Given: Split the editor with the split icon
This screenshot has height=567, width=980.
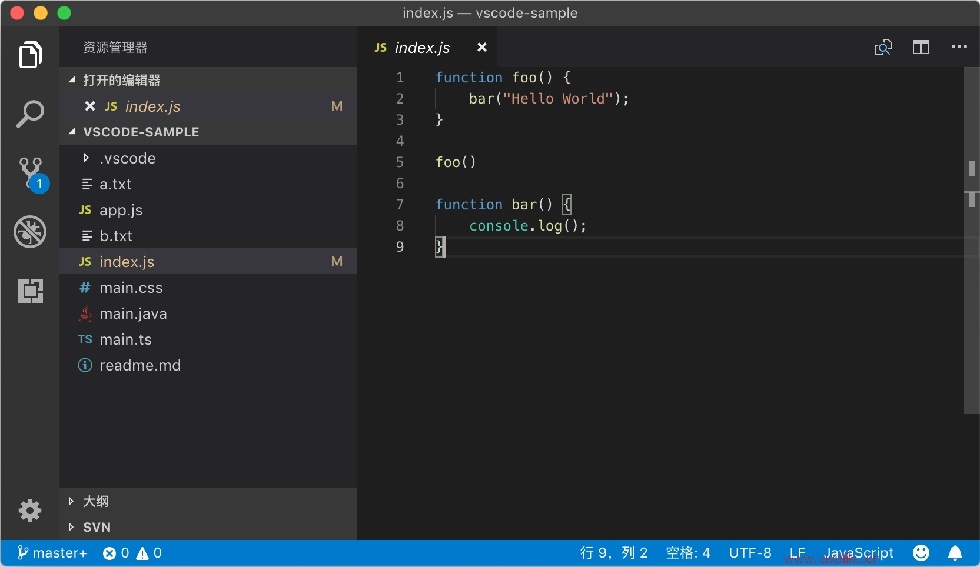Looking at the screenshot, I should [921, 48].
